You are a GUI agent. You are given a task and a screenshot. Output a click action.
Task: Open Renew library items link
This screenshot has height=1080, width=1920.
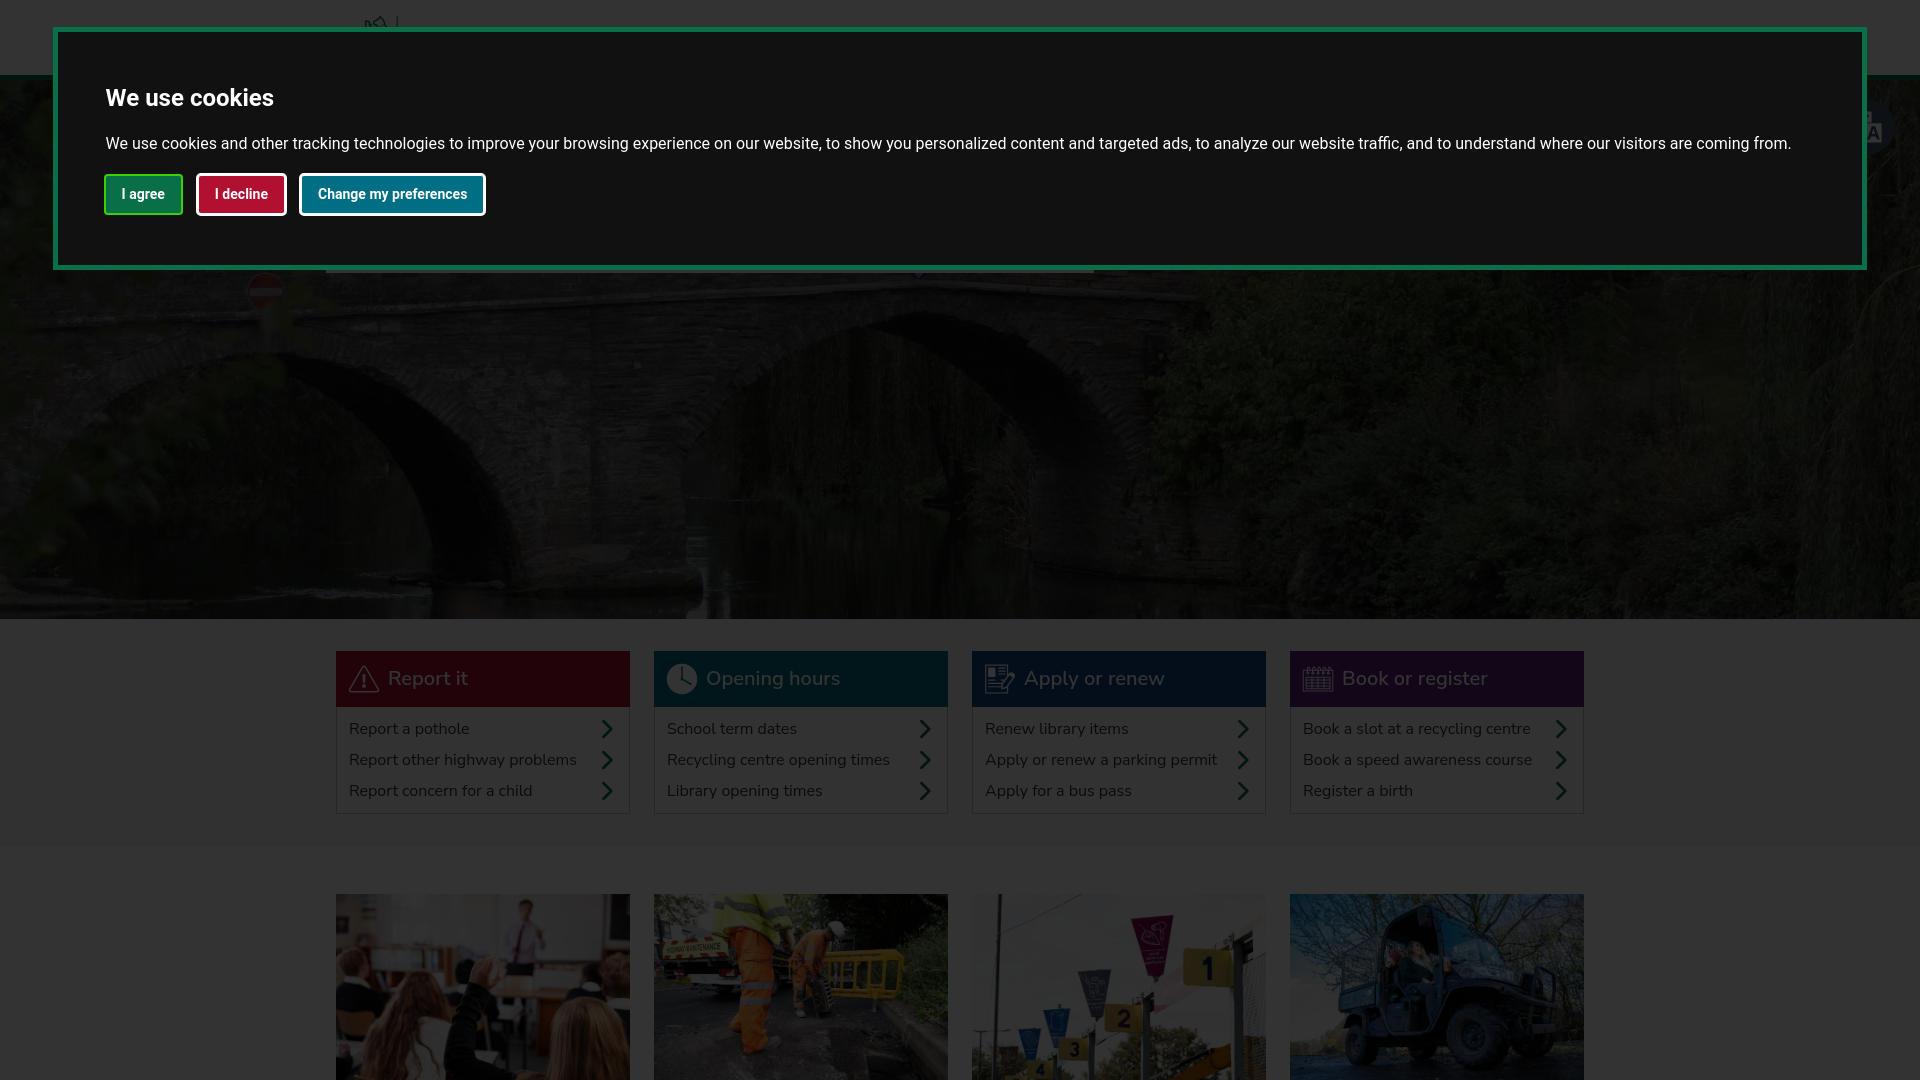click(x=1057, y=729)
